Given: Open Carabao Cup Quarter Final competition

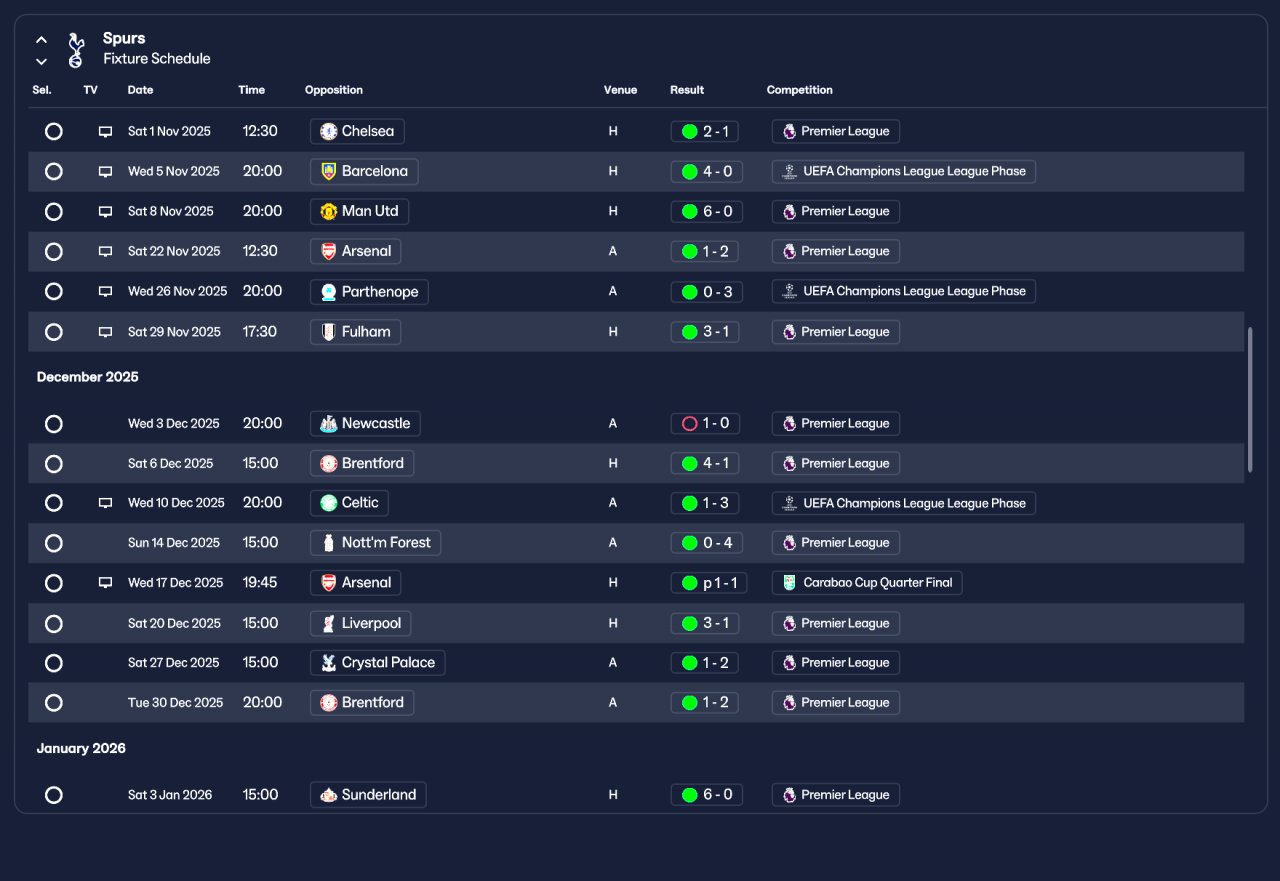Looking at the screenshot, I should tap(867, 582).
